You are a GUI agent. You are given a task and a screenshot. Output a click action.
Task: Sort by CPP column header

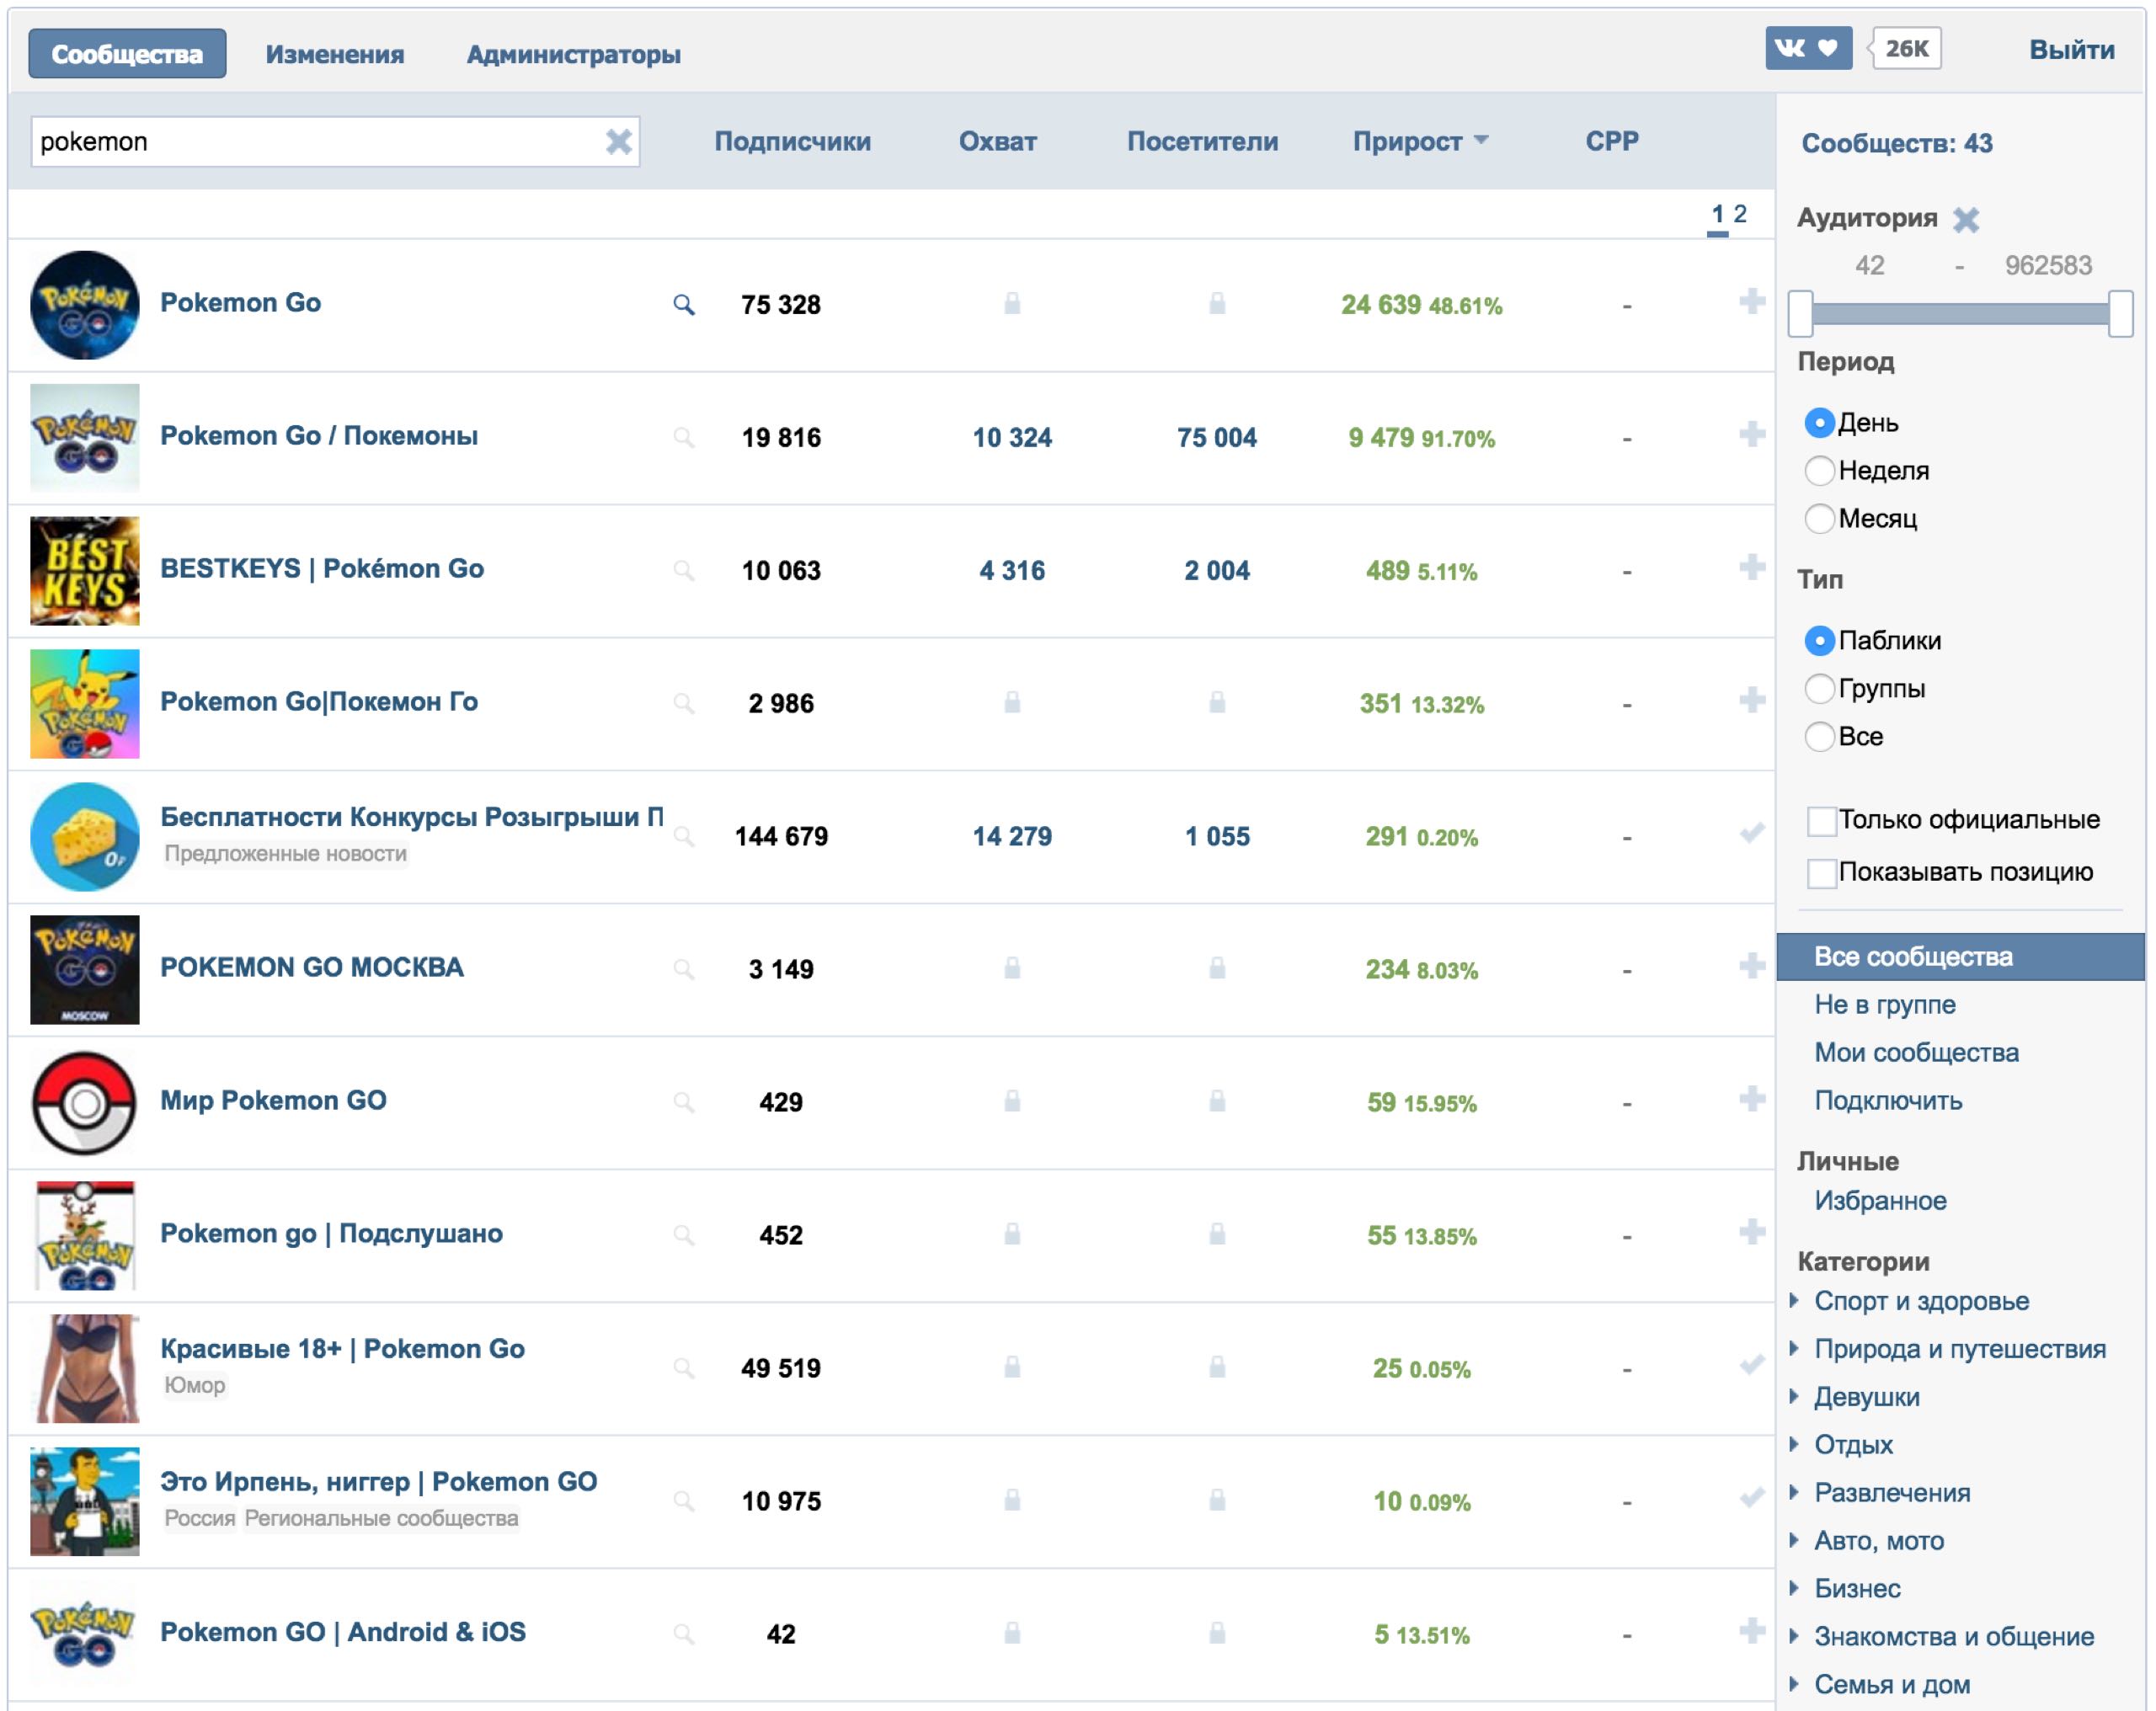pyautogui.click(x=1612, y=141)
